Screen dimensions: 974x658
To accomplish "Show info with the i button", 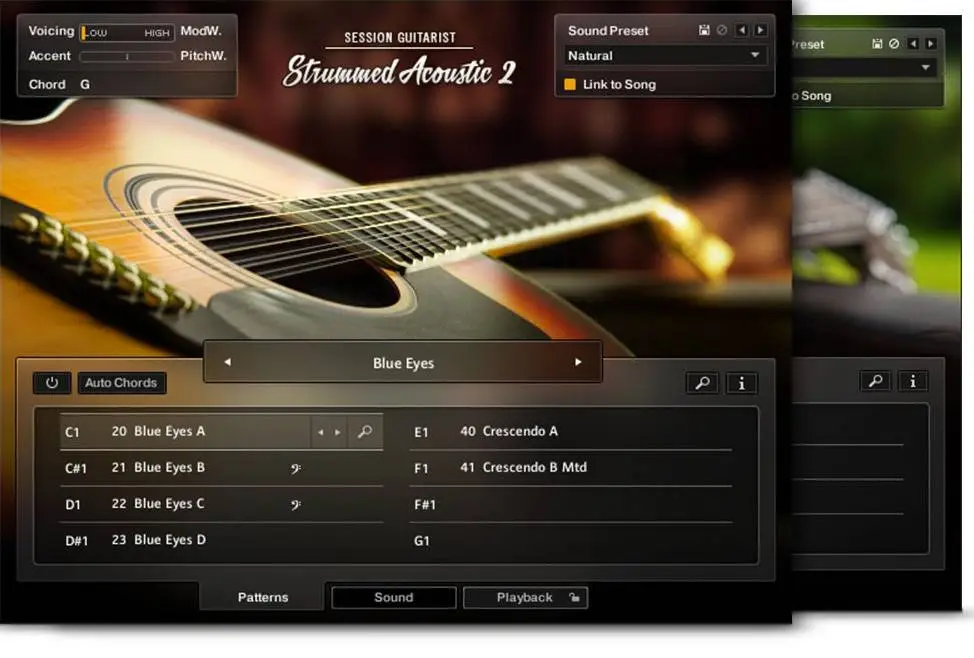I will [741, 383].
